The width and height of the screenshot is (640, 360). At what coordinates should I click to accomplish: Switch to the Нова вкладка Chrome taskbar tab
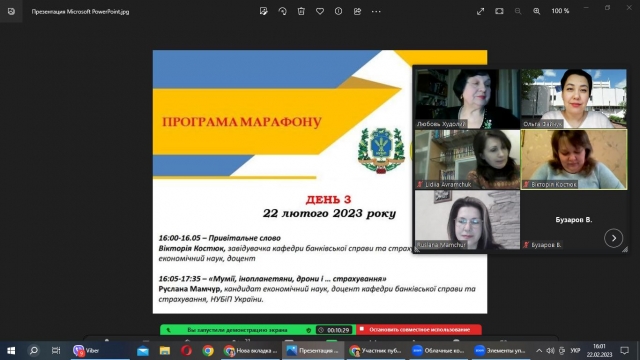pos(251,351)
